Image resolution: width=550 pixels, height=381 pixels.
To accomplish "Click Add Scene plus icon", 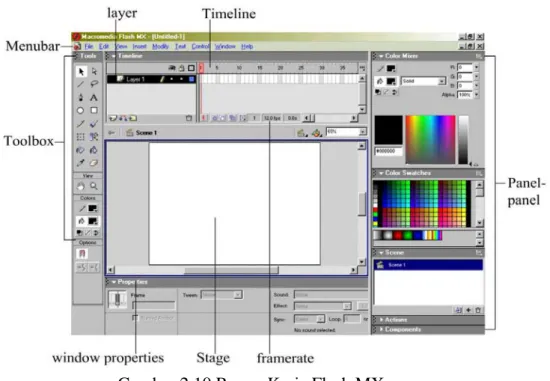I will 469,310.
